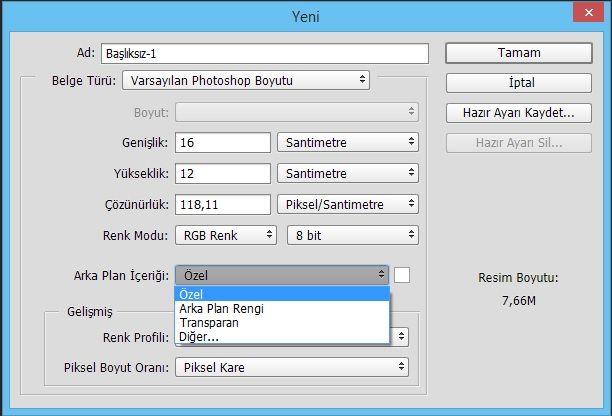Image resolution: width=612 pixels, height=416 pixels.
Task: Click the Genişlik value field
Action: [x=223, y=142]
